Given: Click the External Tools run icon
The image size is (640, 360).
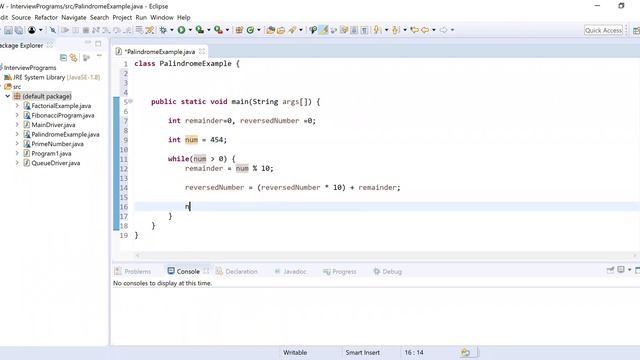Looking at the screenshot, I should [x=218, y=30].
